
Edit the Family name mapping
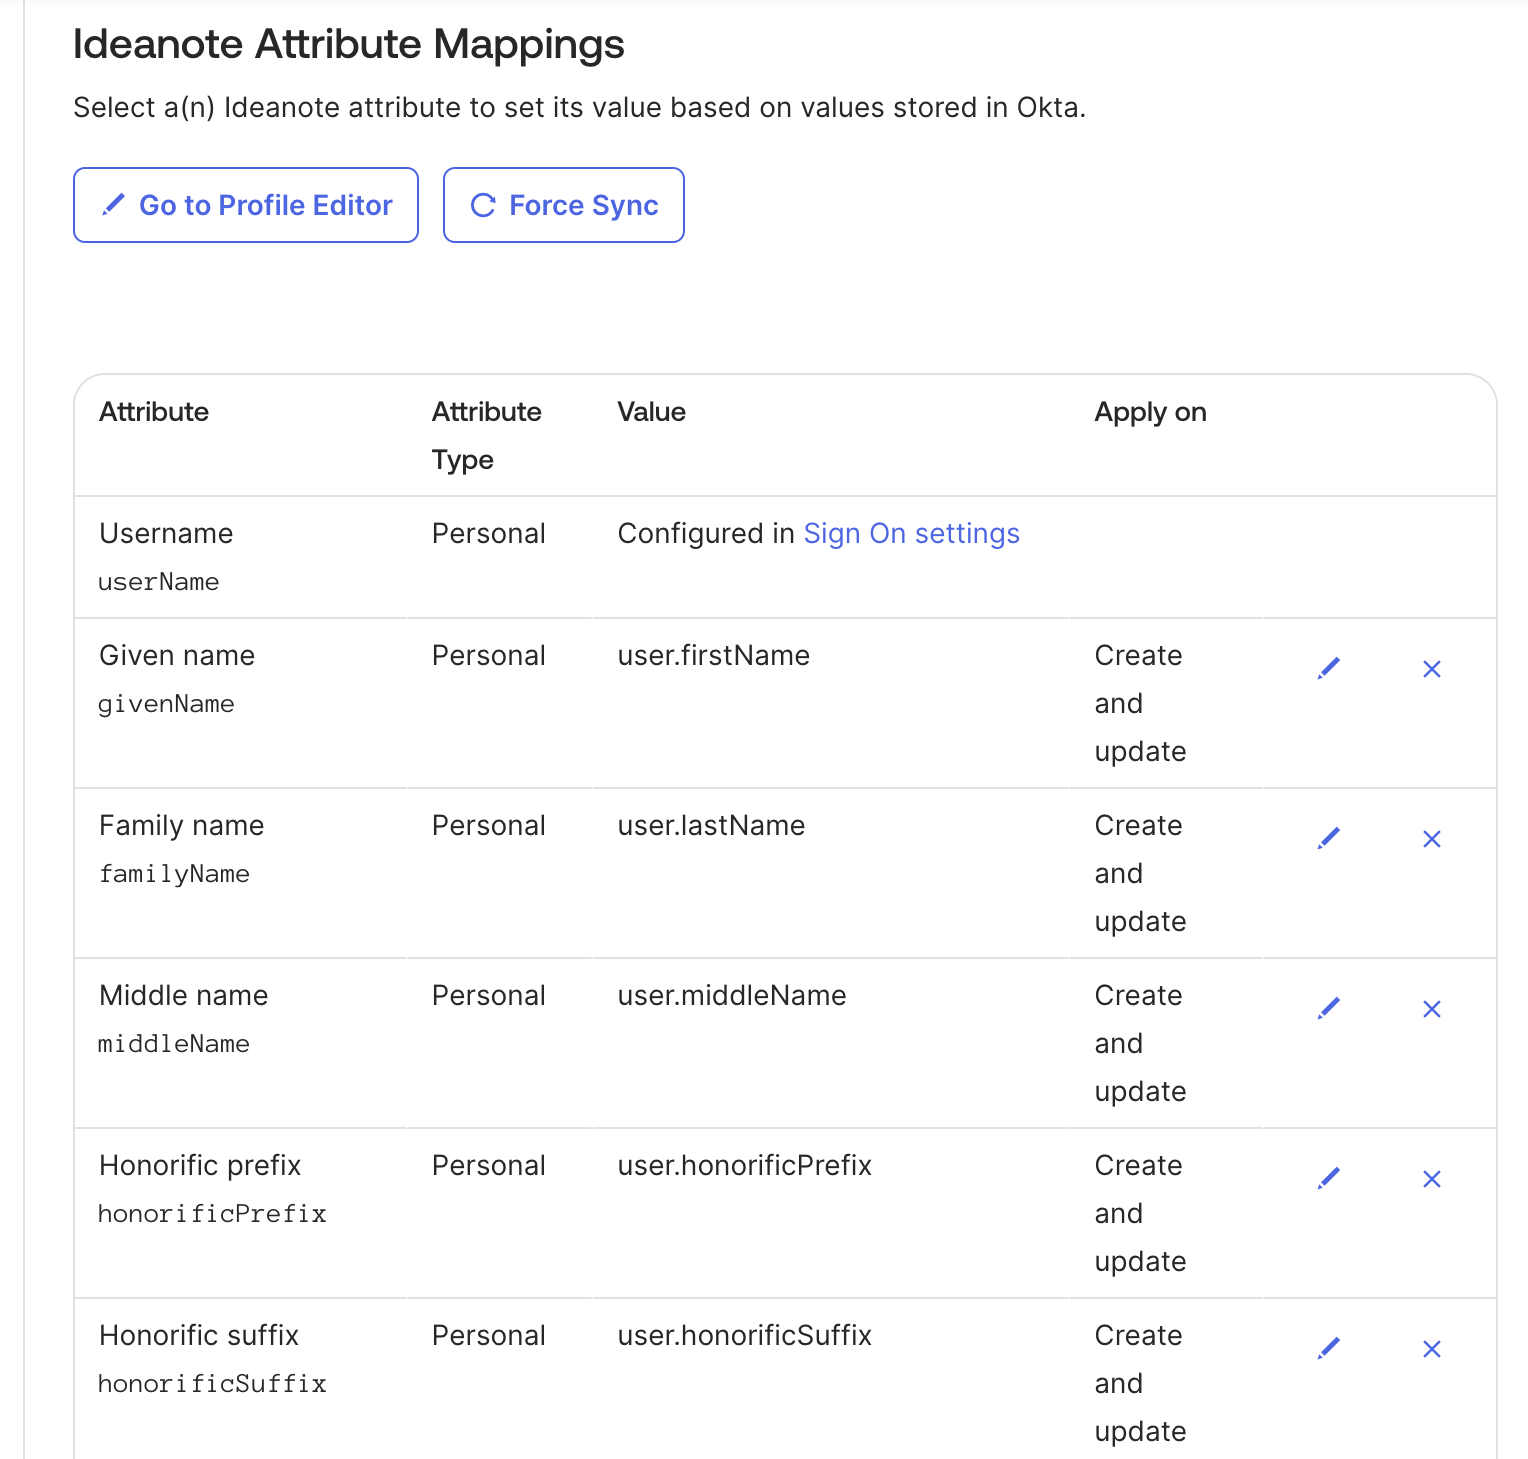tap(1329, 839)
